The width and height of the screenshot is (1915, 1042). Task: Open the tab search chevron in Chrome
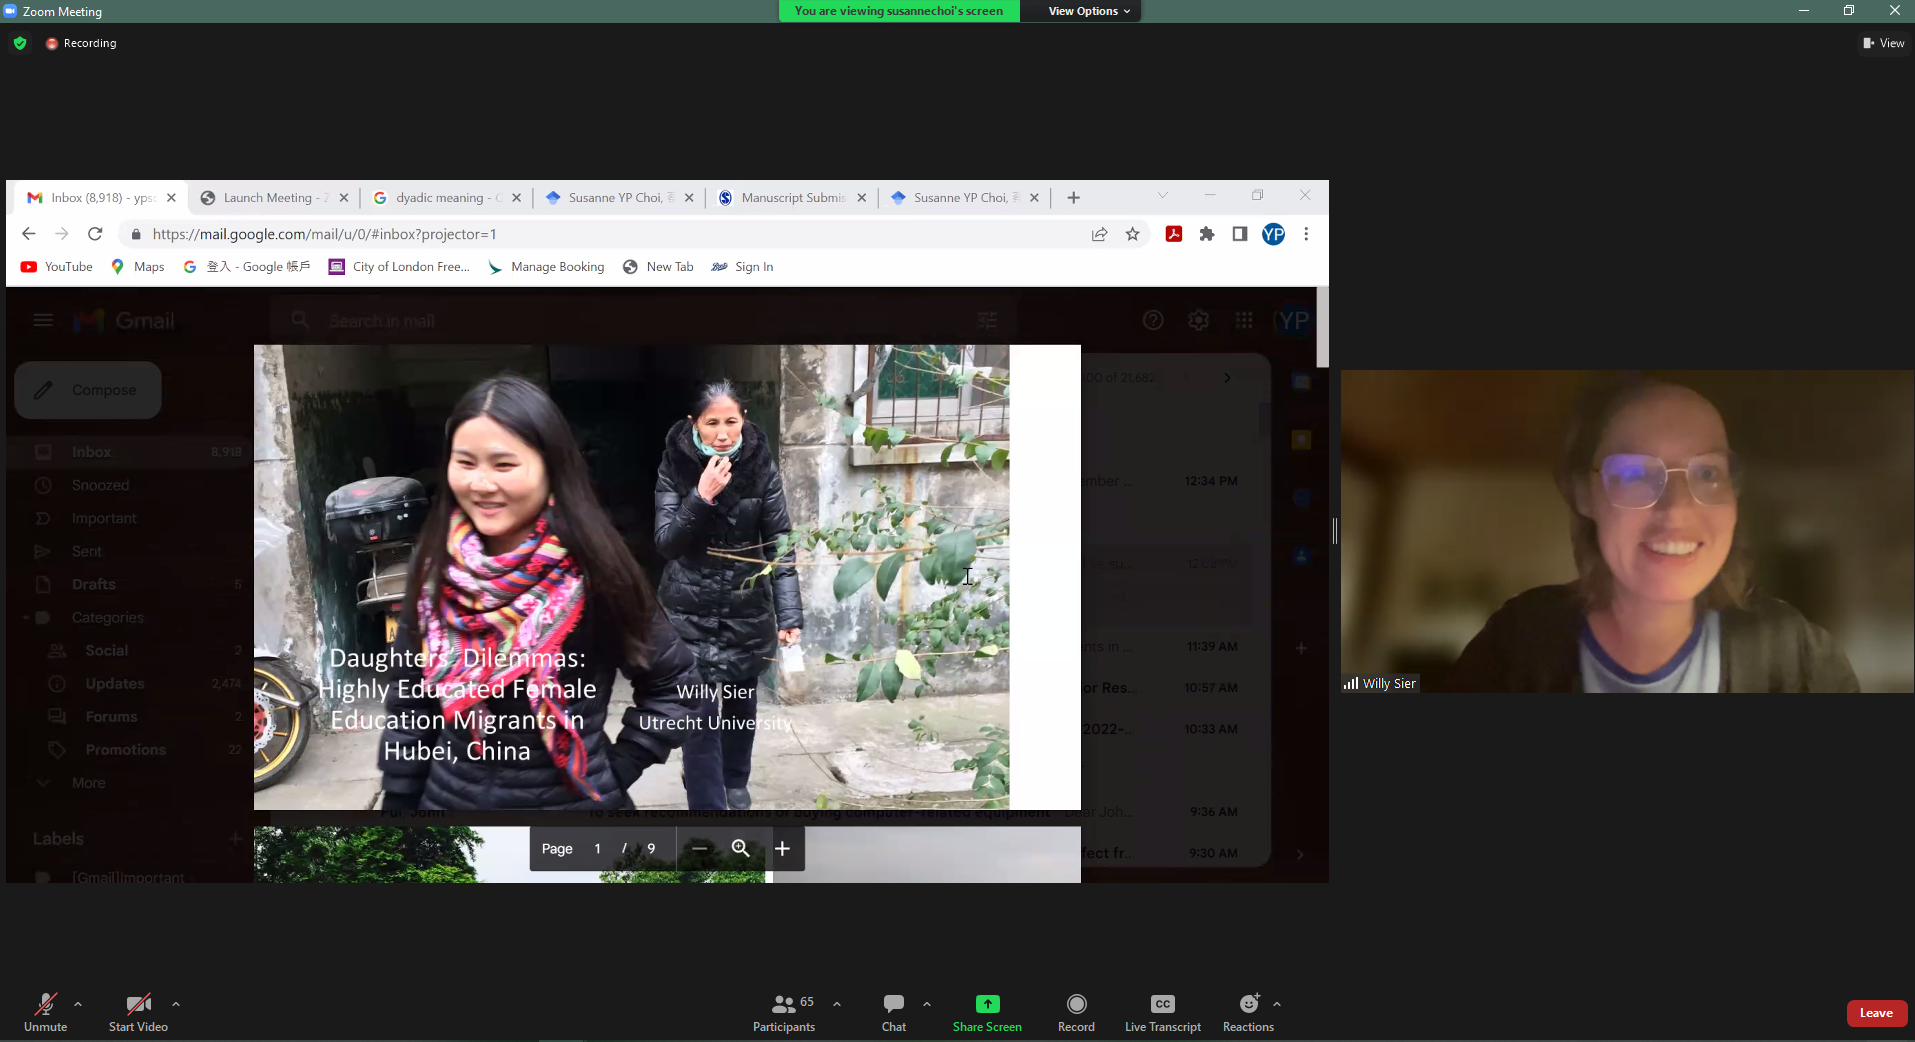point(1162,196)
